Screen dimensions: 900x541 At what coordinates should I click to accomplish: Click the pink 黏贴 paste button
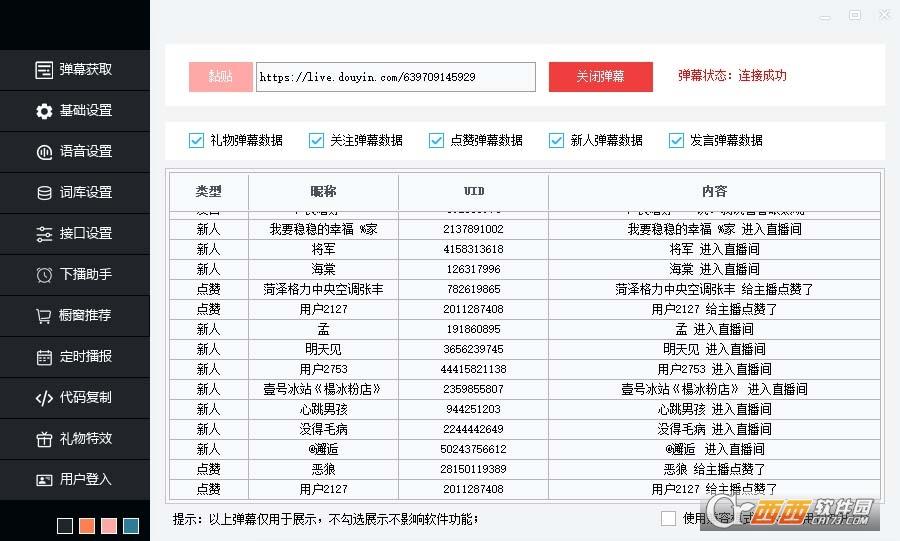[x=220, y=77]
